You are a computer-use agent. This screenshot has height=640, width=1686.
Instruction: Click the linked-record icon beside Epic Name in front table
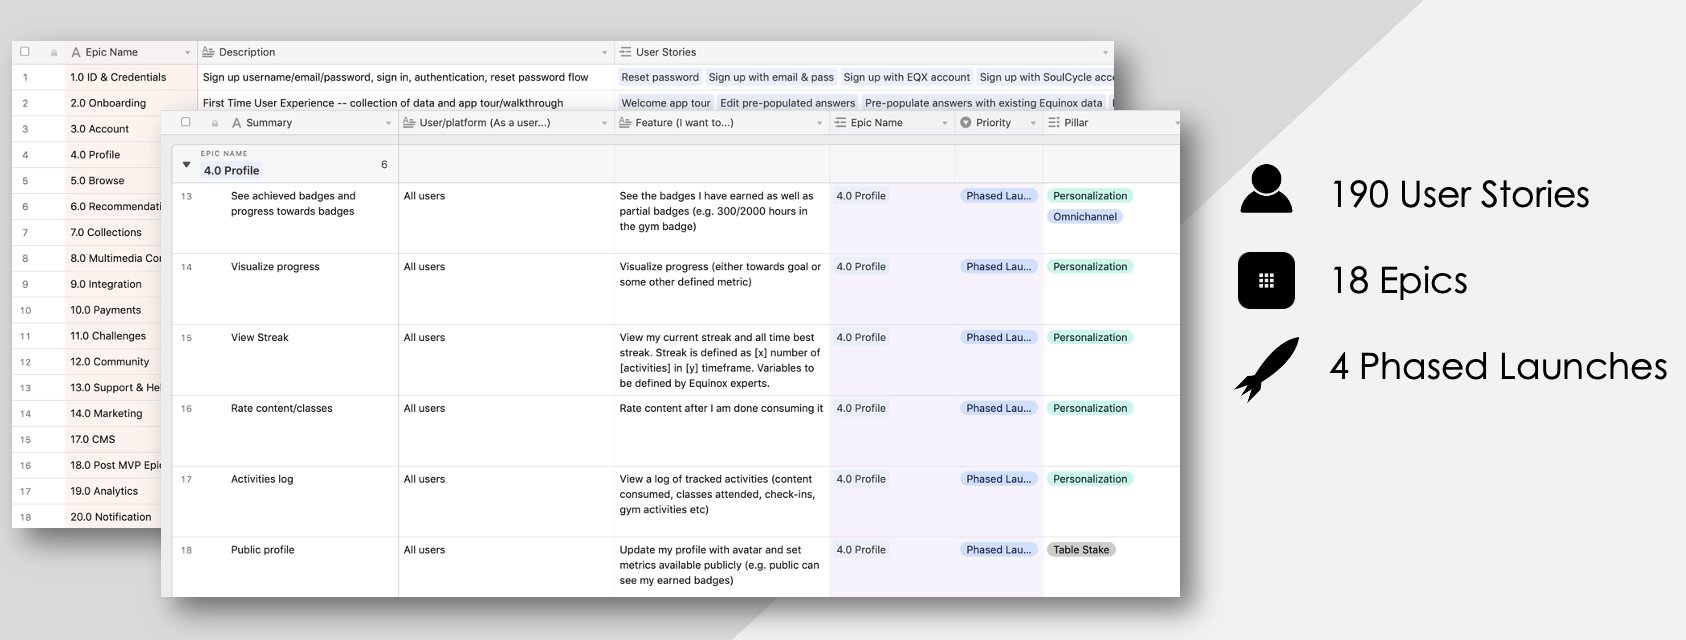[840, 123]
